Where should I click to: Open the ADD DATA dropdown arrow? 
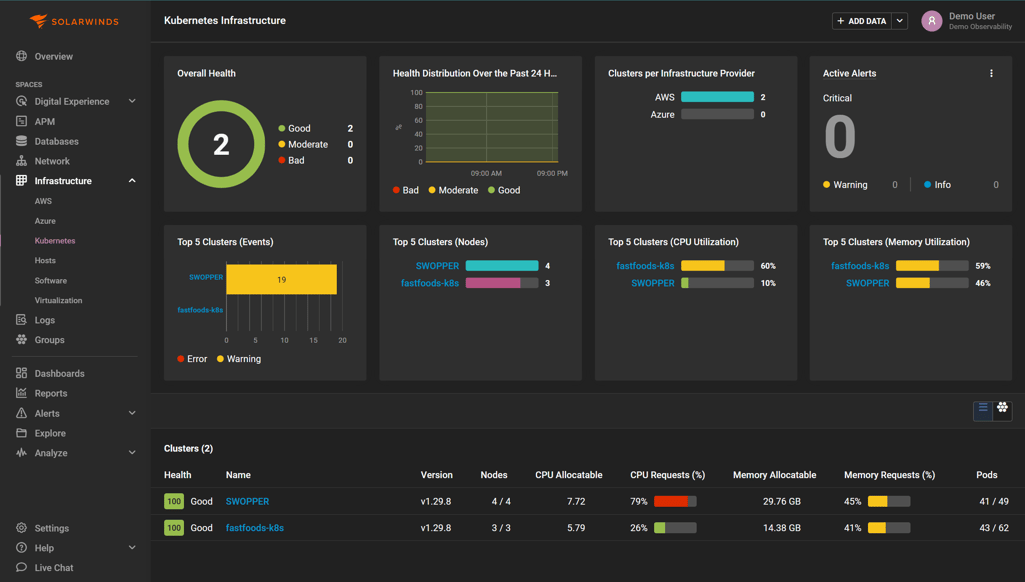899,20
